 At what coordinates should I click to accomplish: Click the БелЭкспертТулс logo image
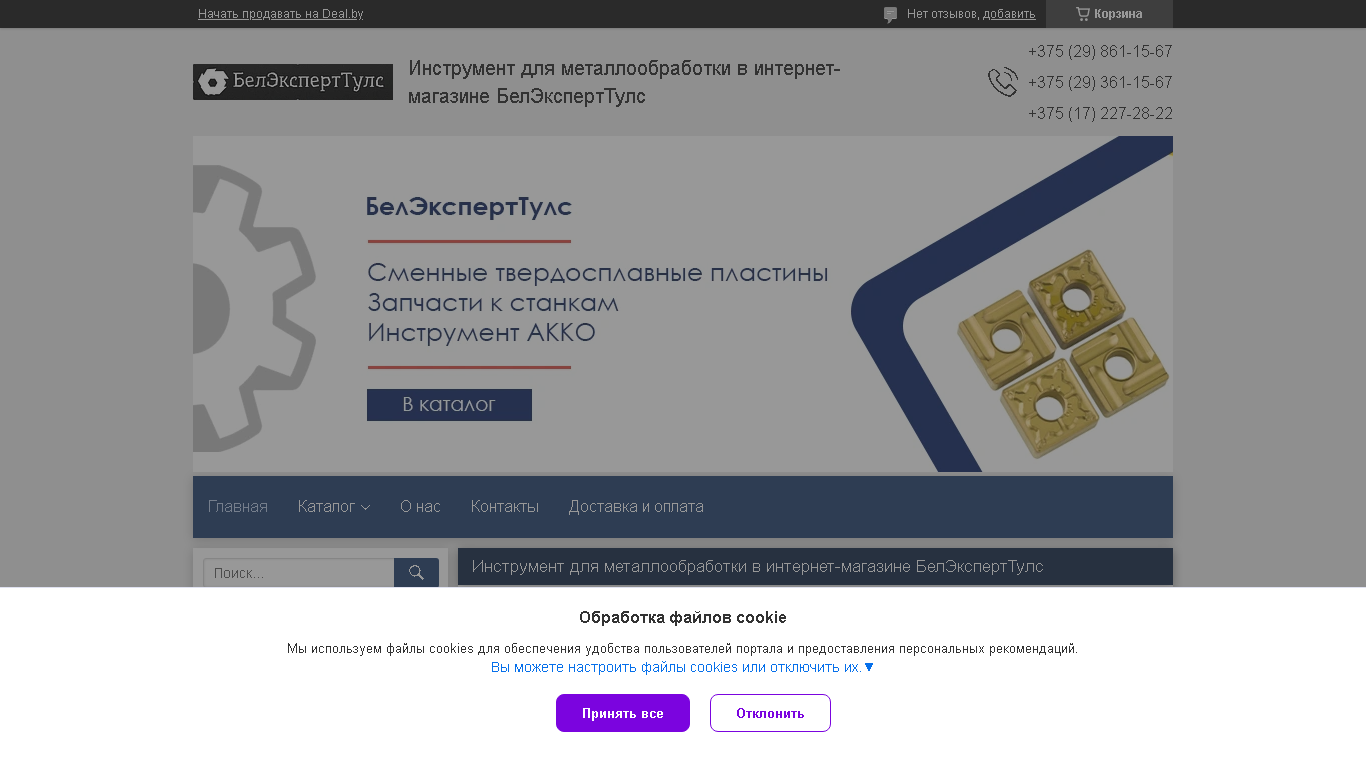tap(293, 82)
